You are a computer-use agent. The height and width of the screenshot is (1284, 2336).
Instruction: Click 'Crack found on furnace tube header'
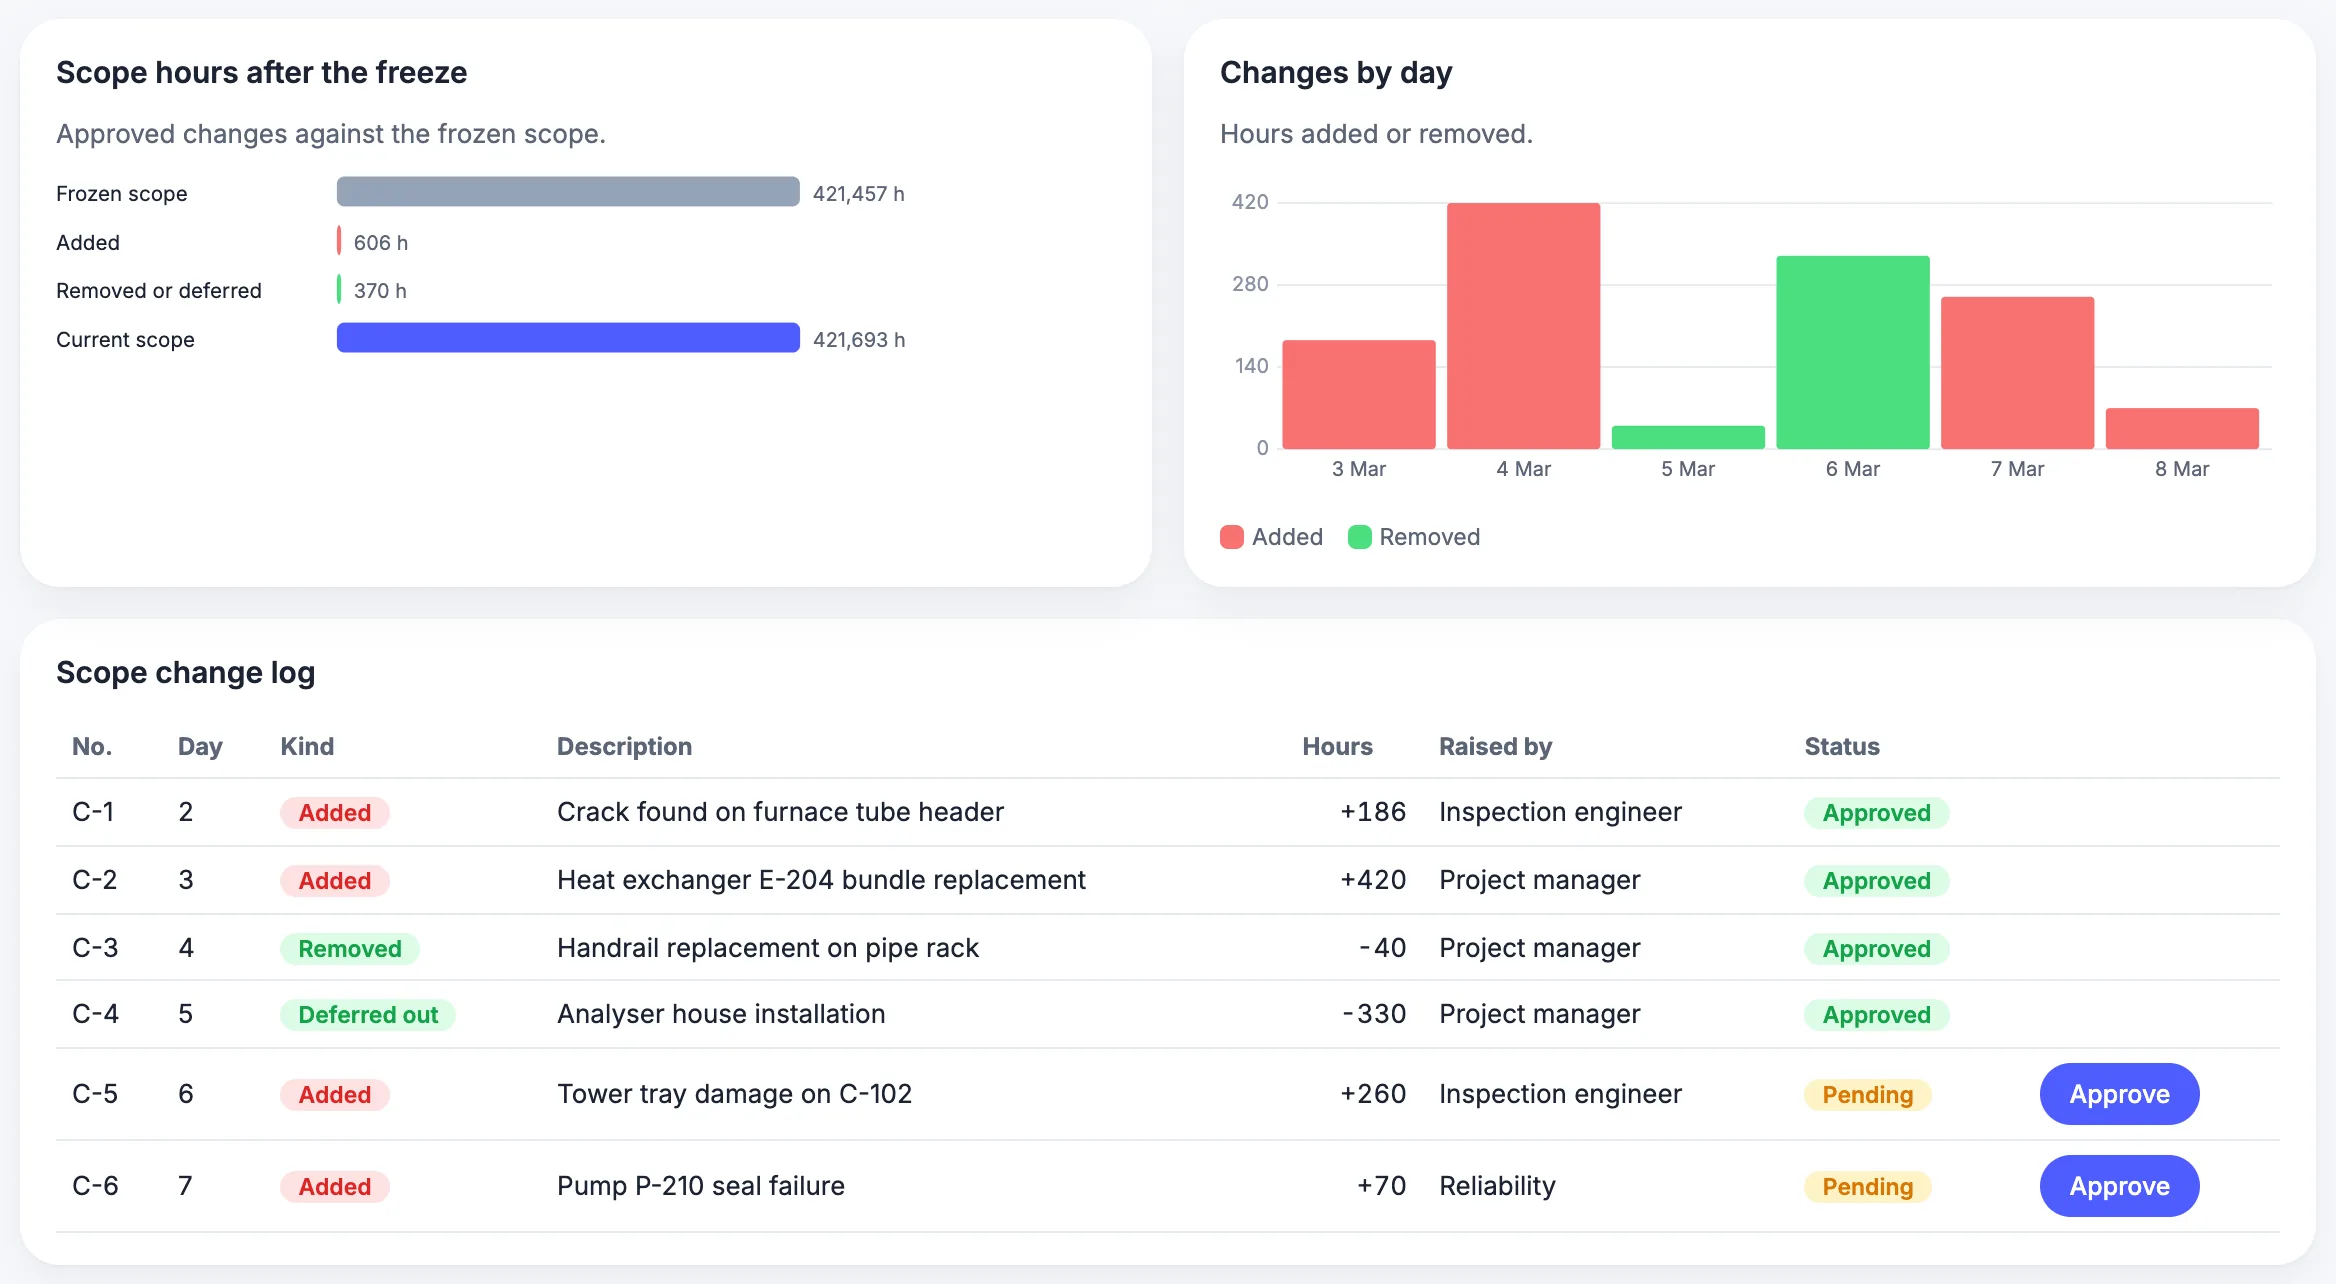pyautogui.click(x=780, y=812)
